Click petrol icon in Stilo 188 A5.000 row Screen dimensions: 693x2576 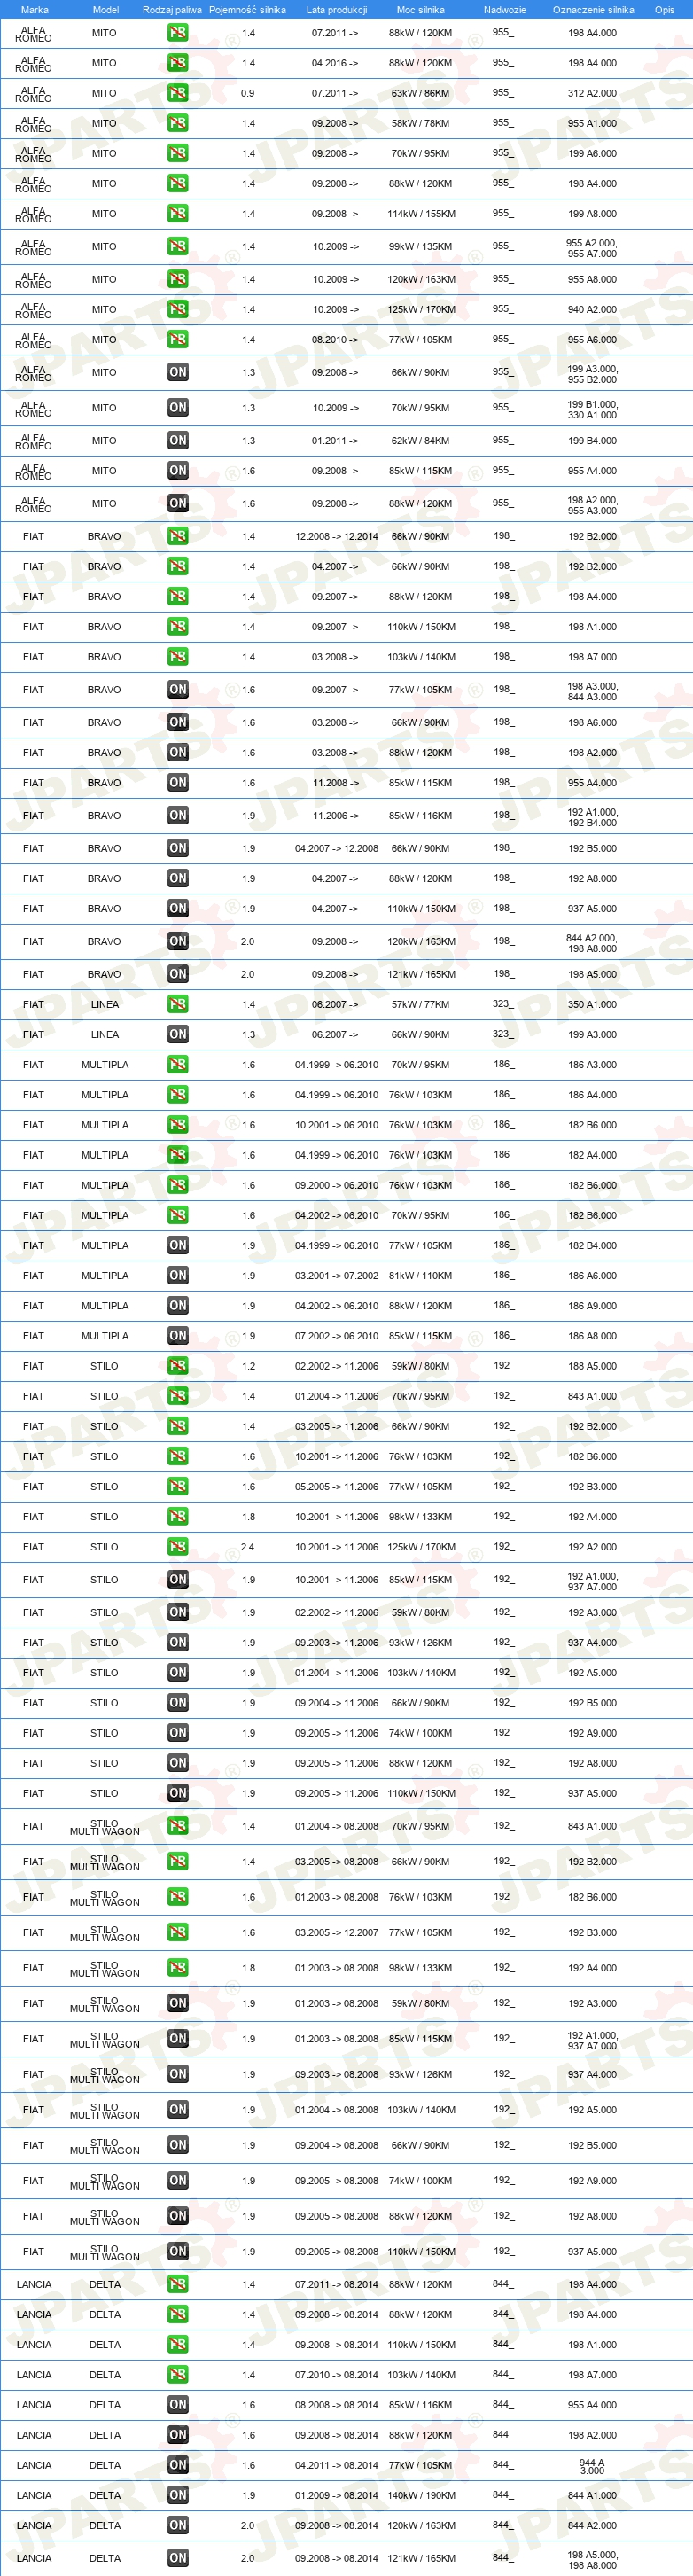point(178,1365)
